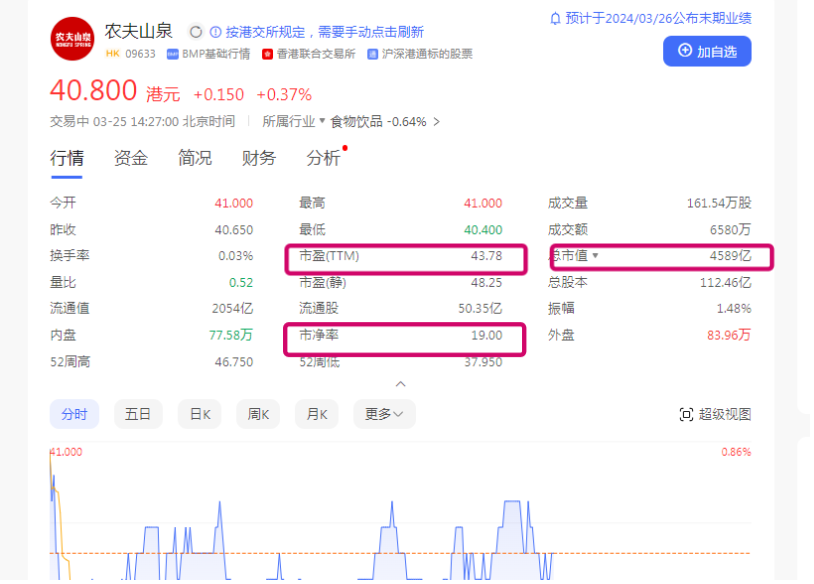Image resolution: width=814 pixels, height=584 pixels.
Task: Expand the 总市值 dropdown arrow
Action: pyautogui.click(x=595, y=255)
